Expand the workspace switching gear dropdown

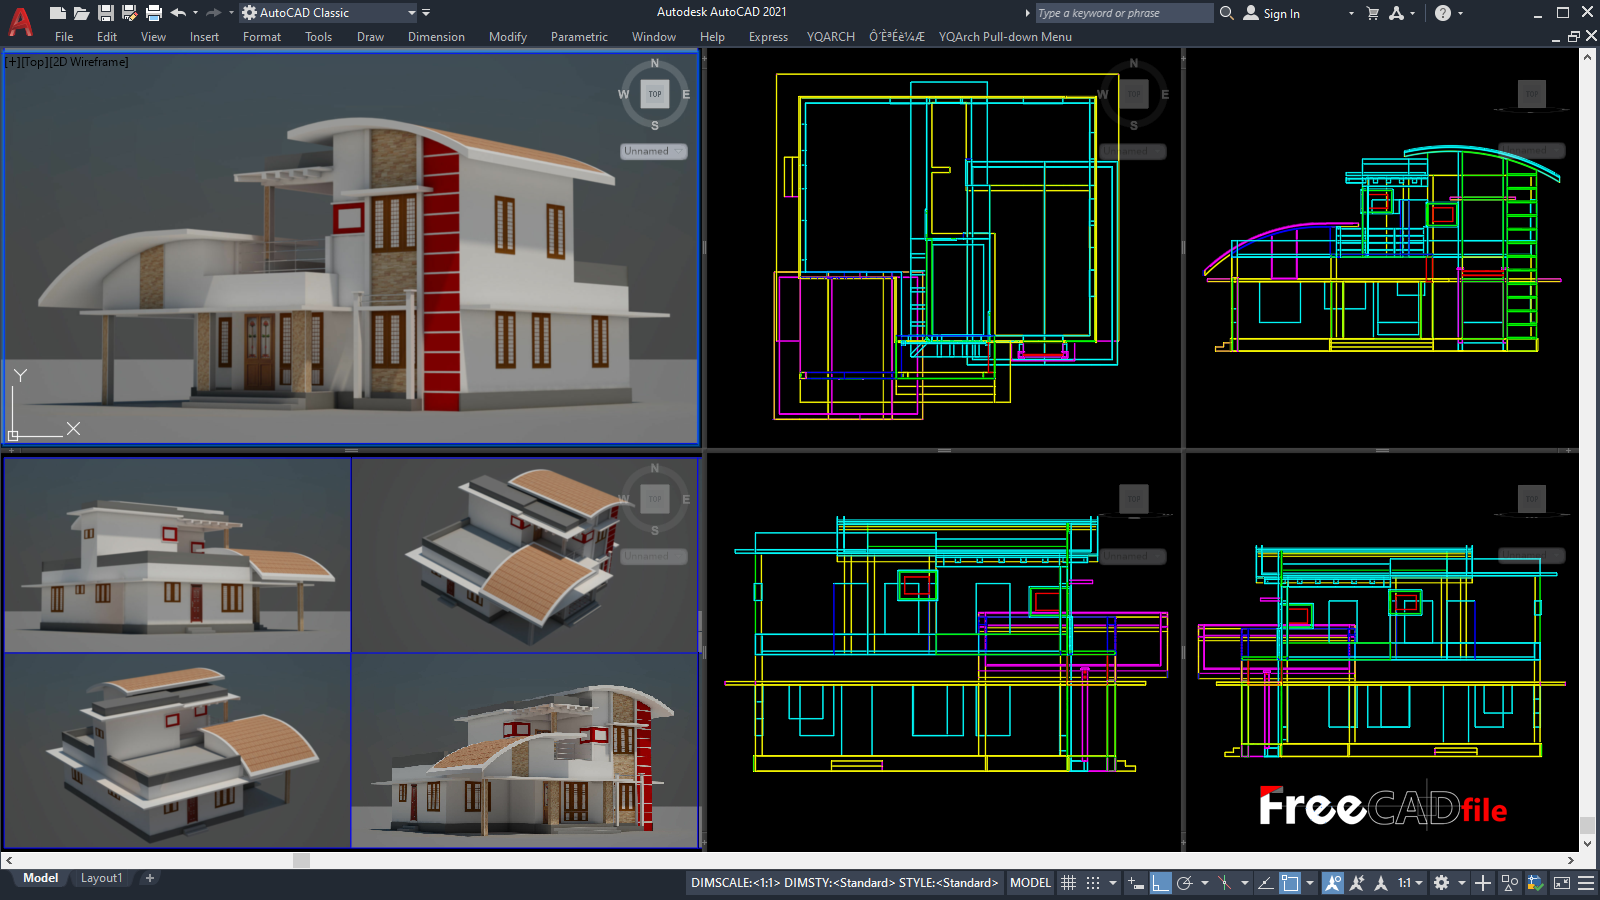click(1461, 883)
